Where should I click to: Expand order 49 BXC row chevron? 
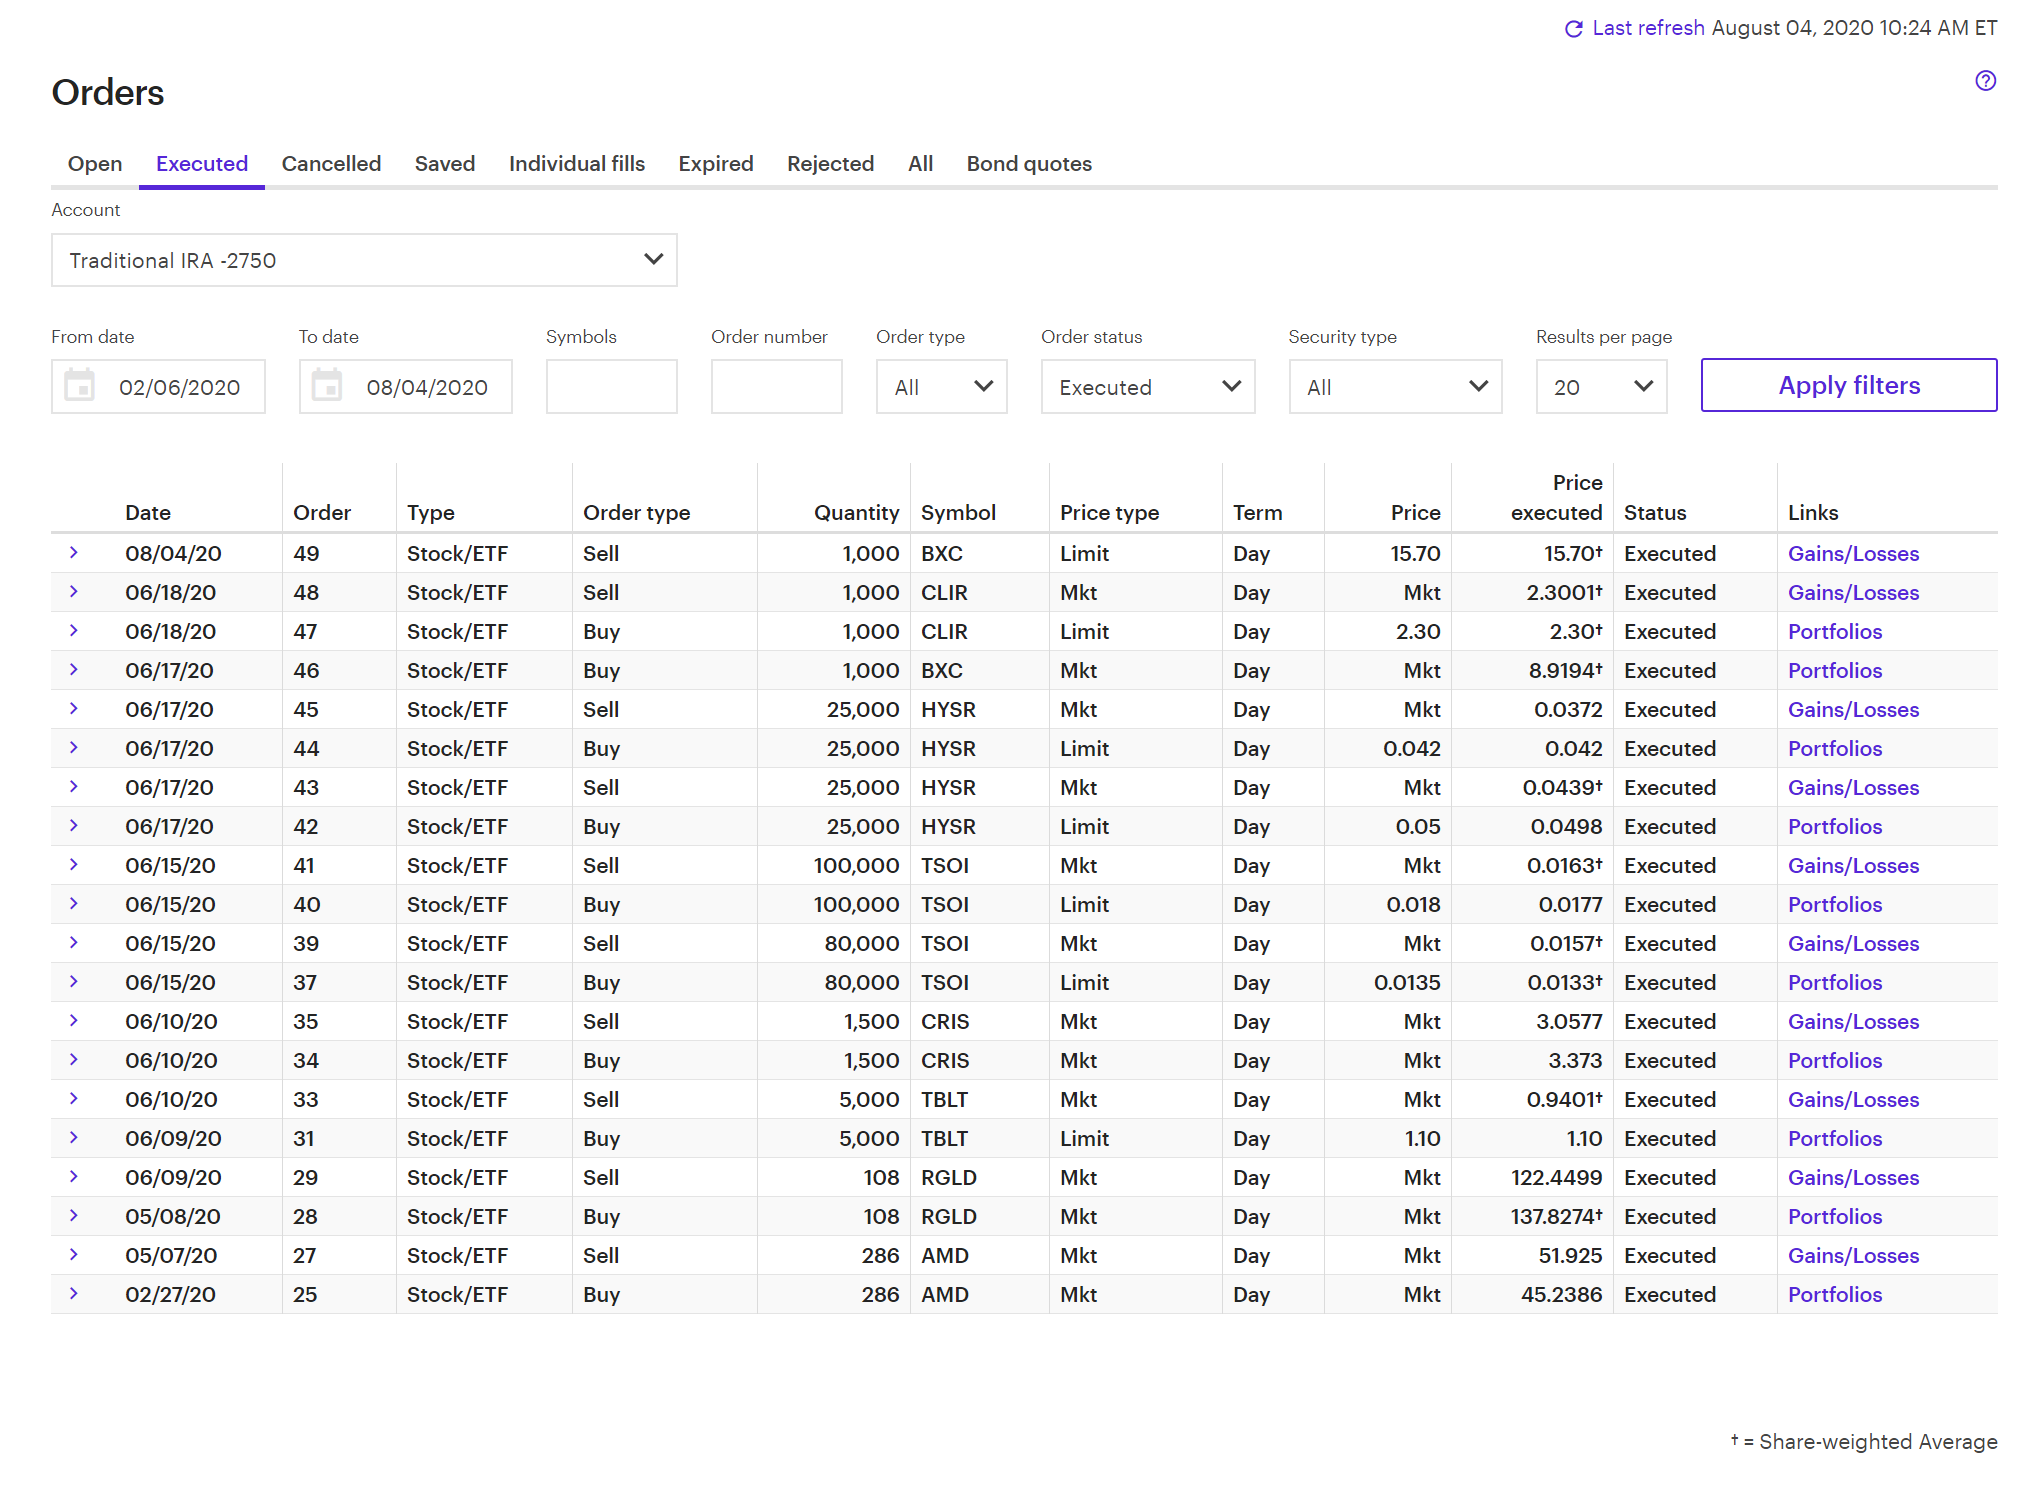pyautogui.click(x=74, y=553)
